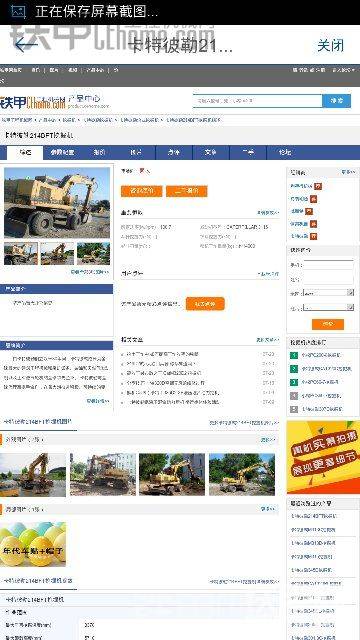Click the first orange button above the spec list

click(x=141, y=191)
